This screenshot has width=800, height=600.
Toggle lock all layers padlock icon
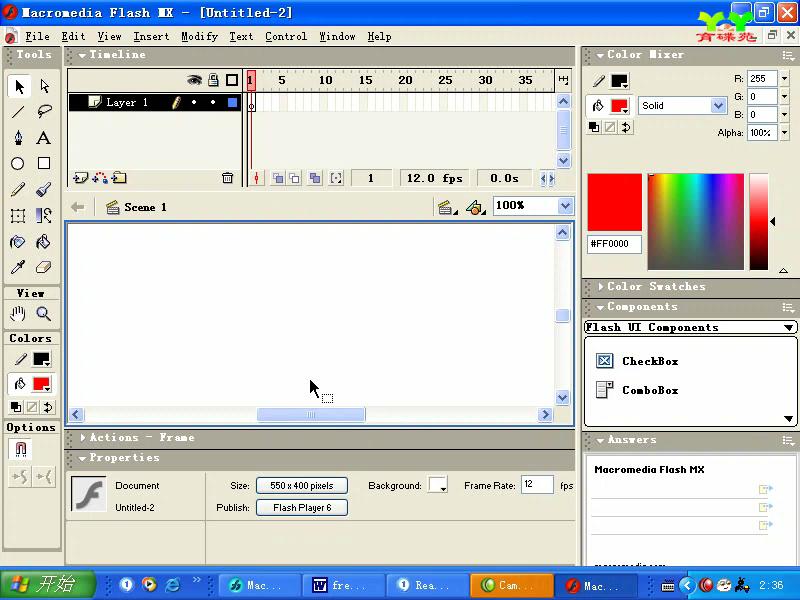pos(213,80)
